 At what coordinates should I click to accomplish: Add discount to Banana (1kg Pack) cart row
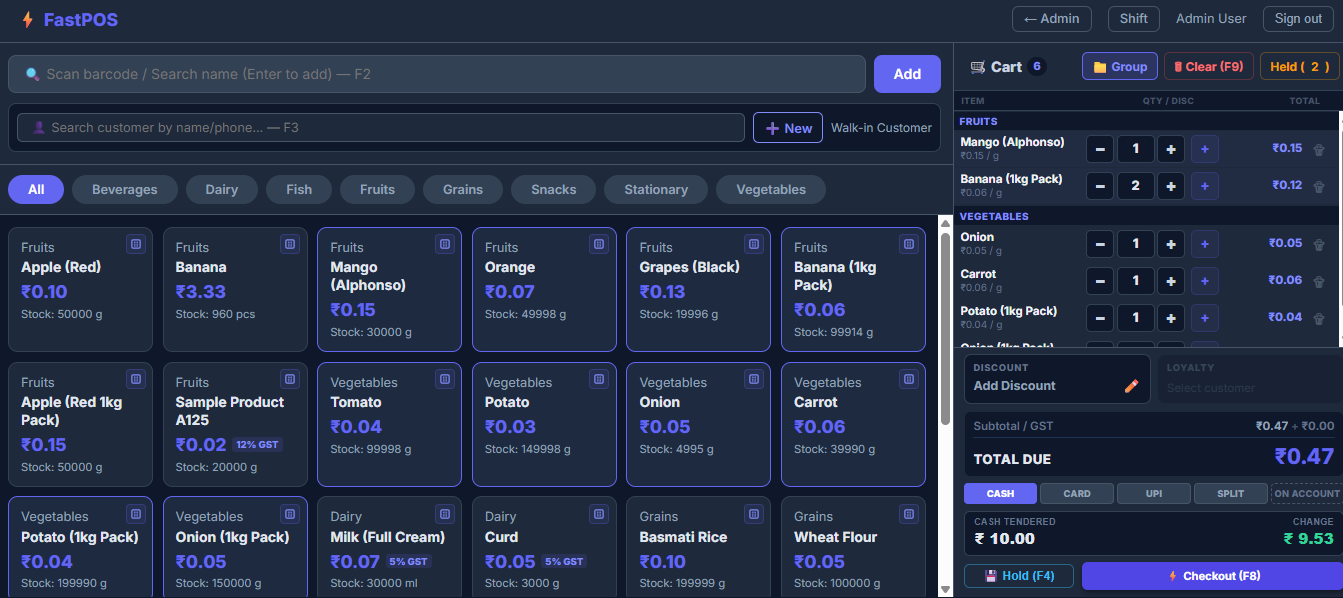pyautogui.click(x=1204, y=186)
